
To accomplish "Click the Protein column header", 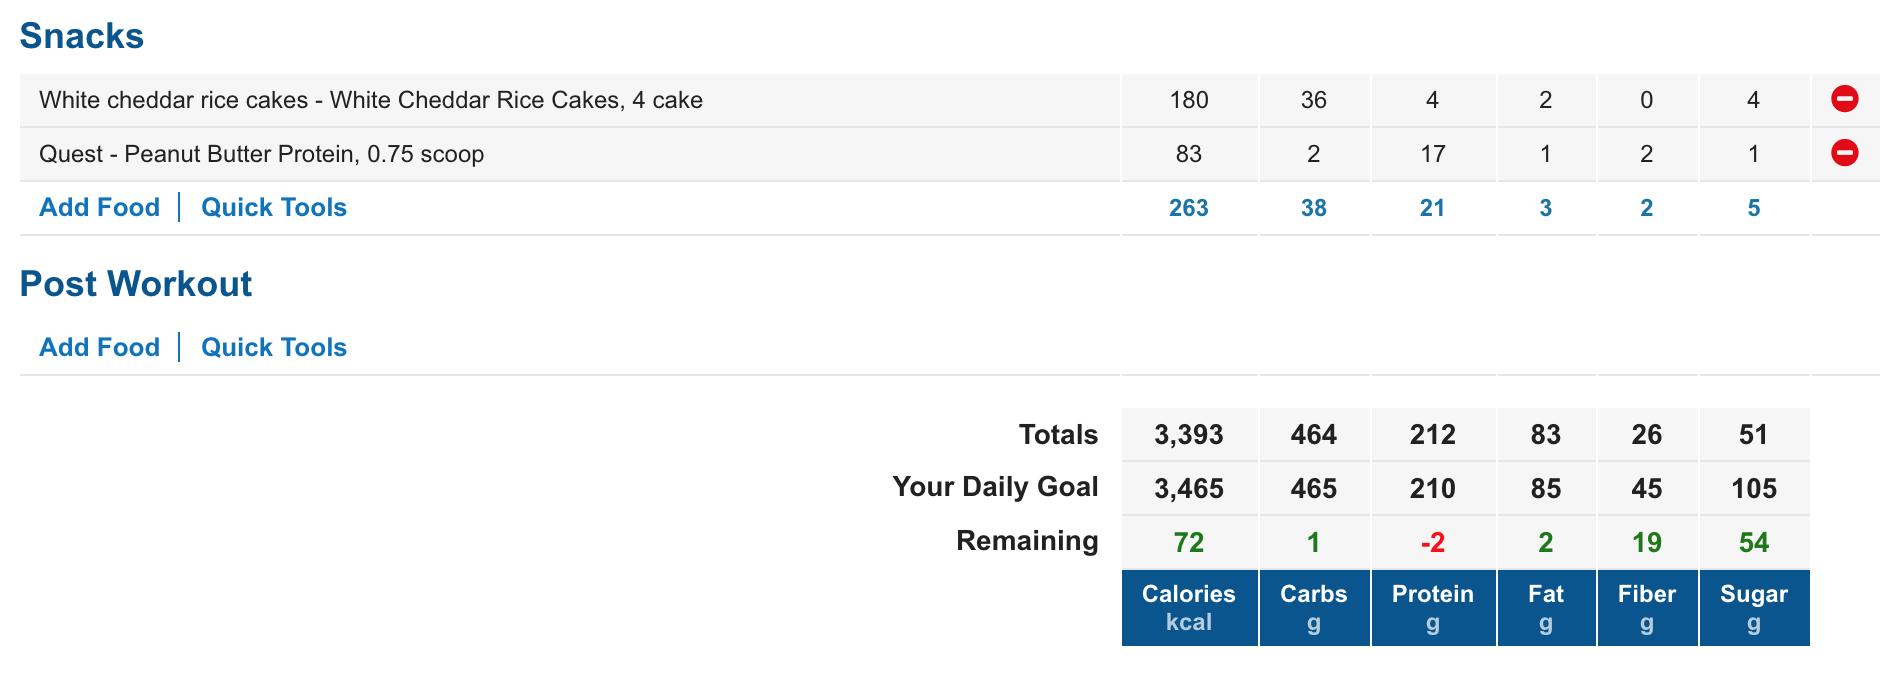I will click(x=1433, y=608).
